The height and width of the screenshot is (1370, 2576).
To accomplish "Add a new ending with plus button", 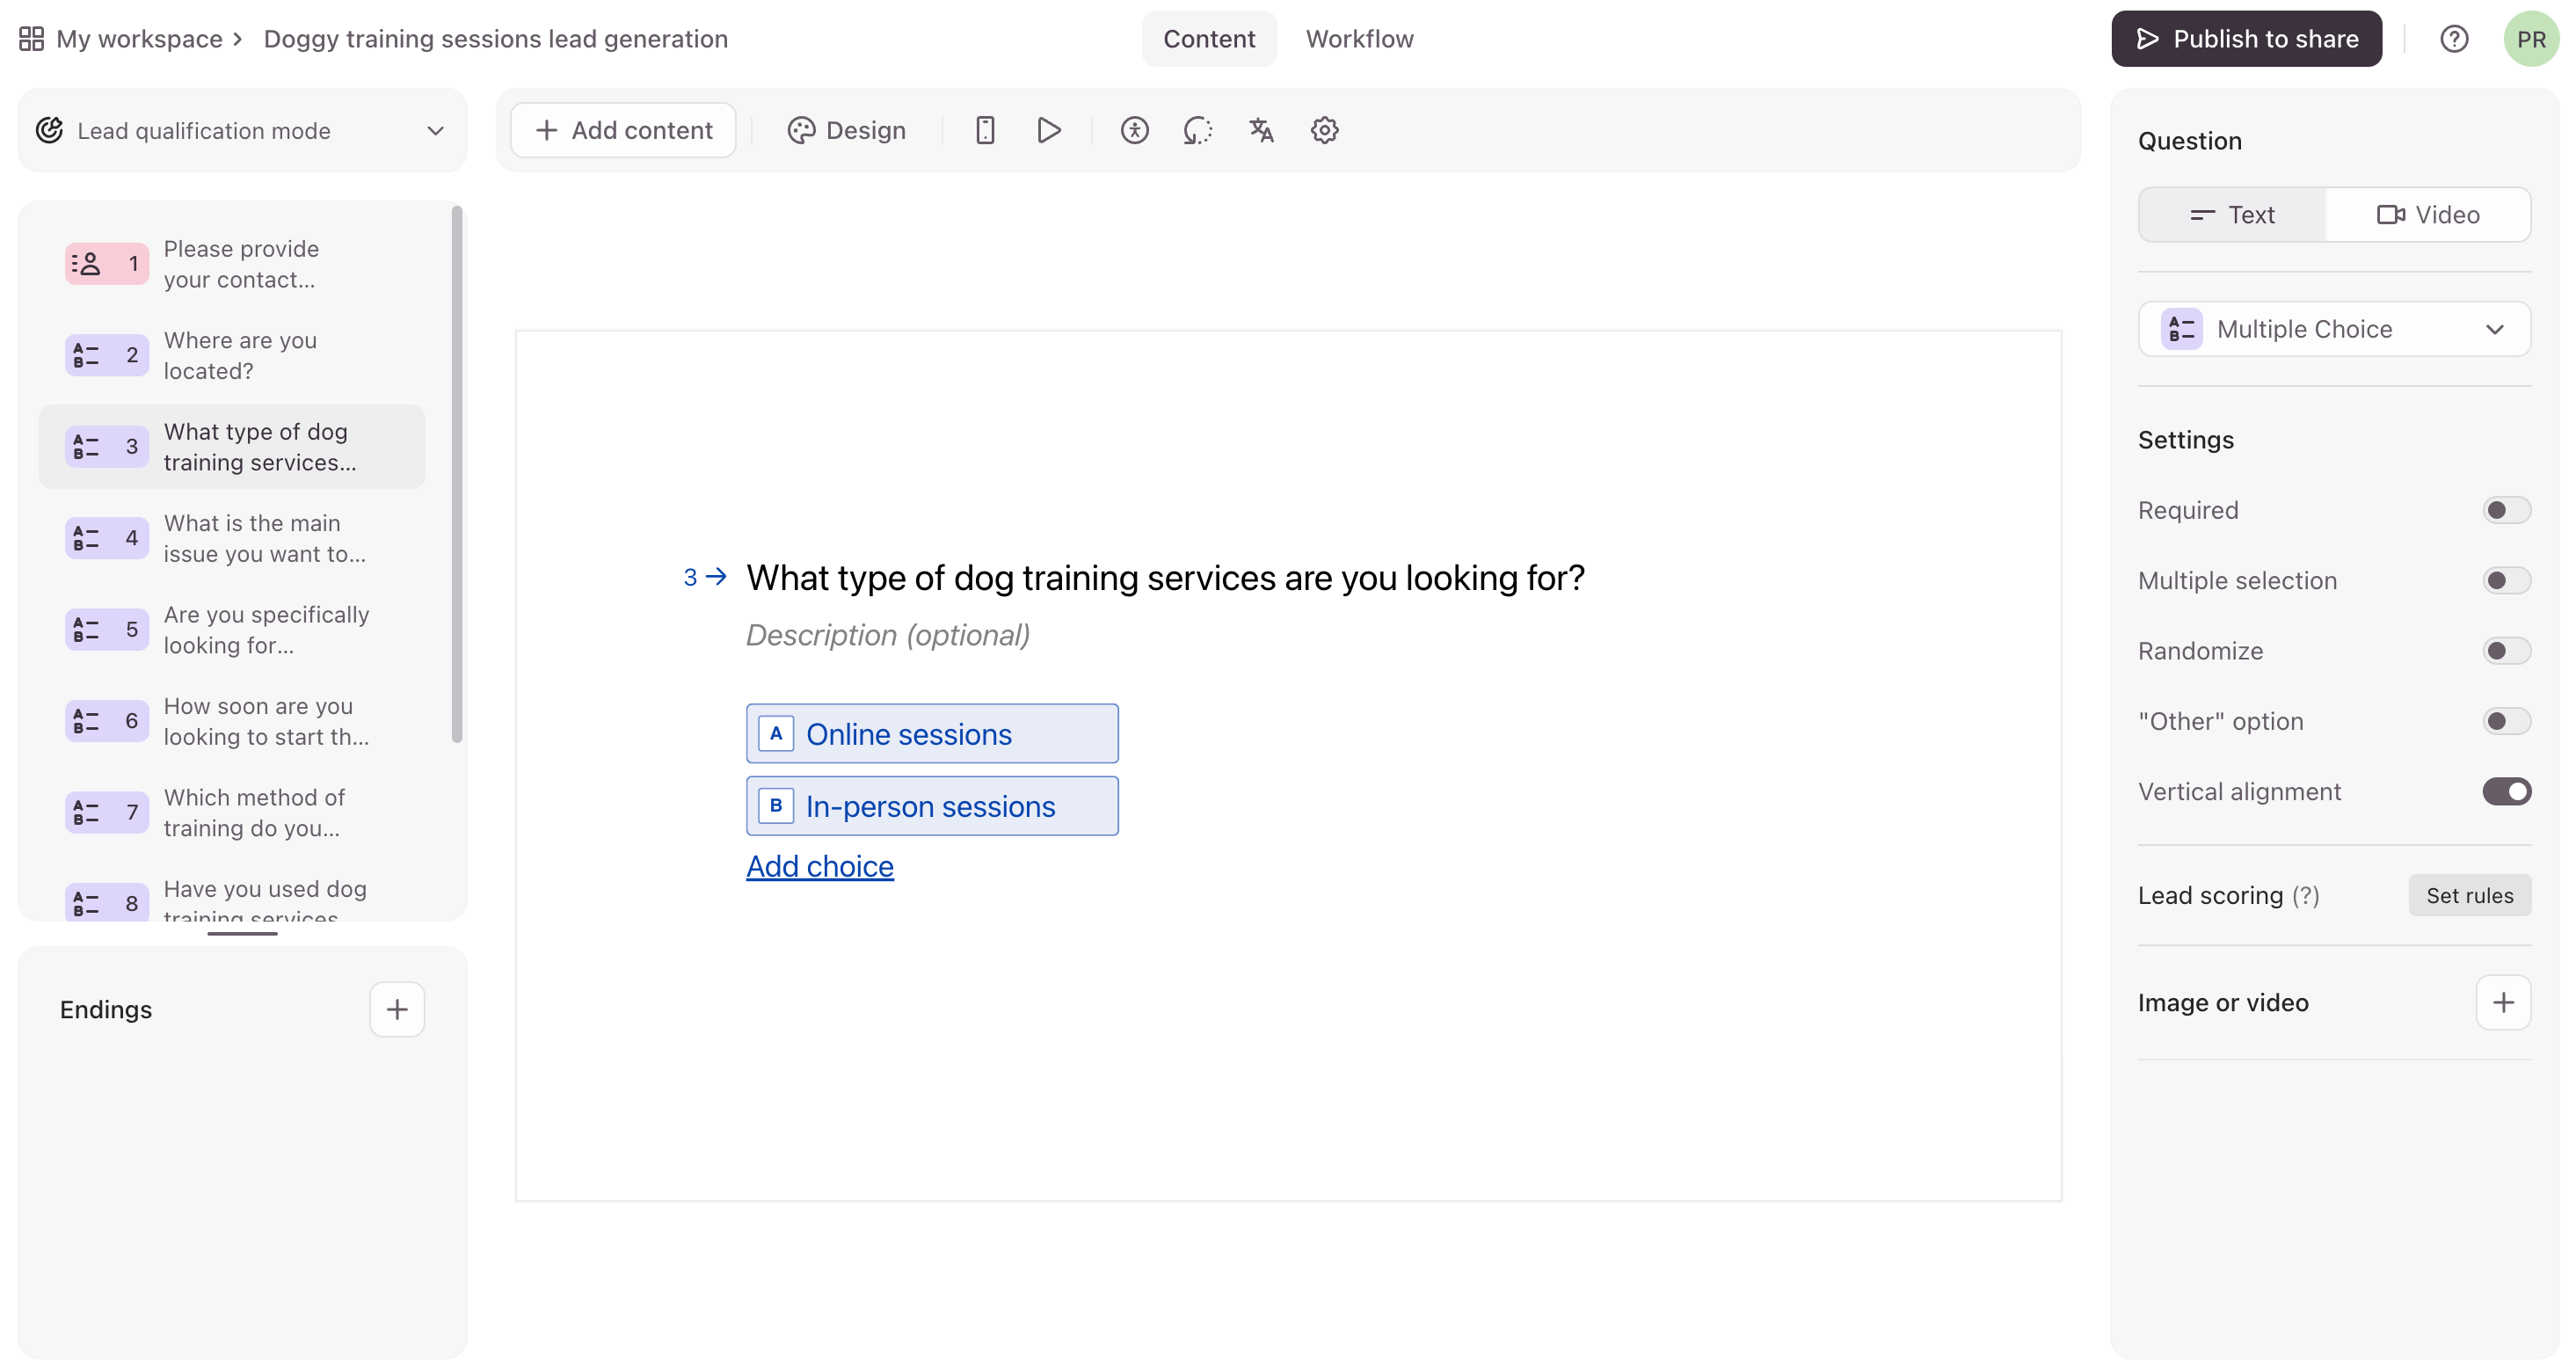I will pos(397,1009).
